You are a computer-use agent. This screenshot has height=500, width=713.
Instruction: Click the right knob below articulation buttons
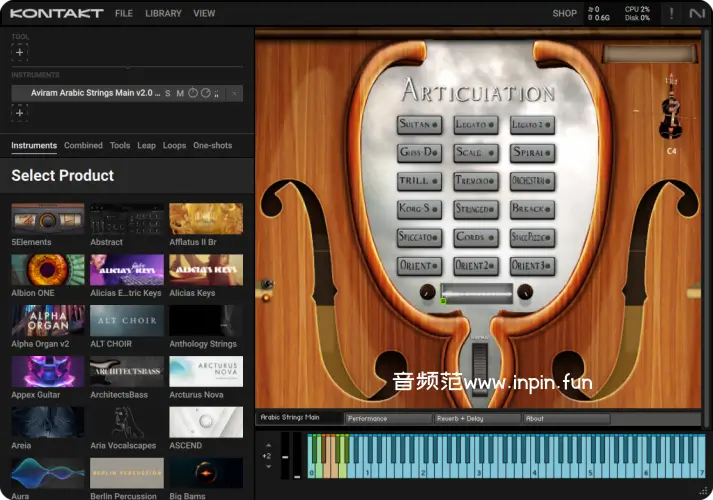525,293
